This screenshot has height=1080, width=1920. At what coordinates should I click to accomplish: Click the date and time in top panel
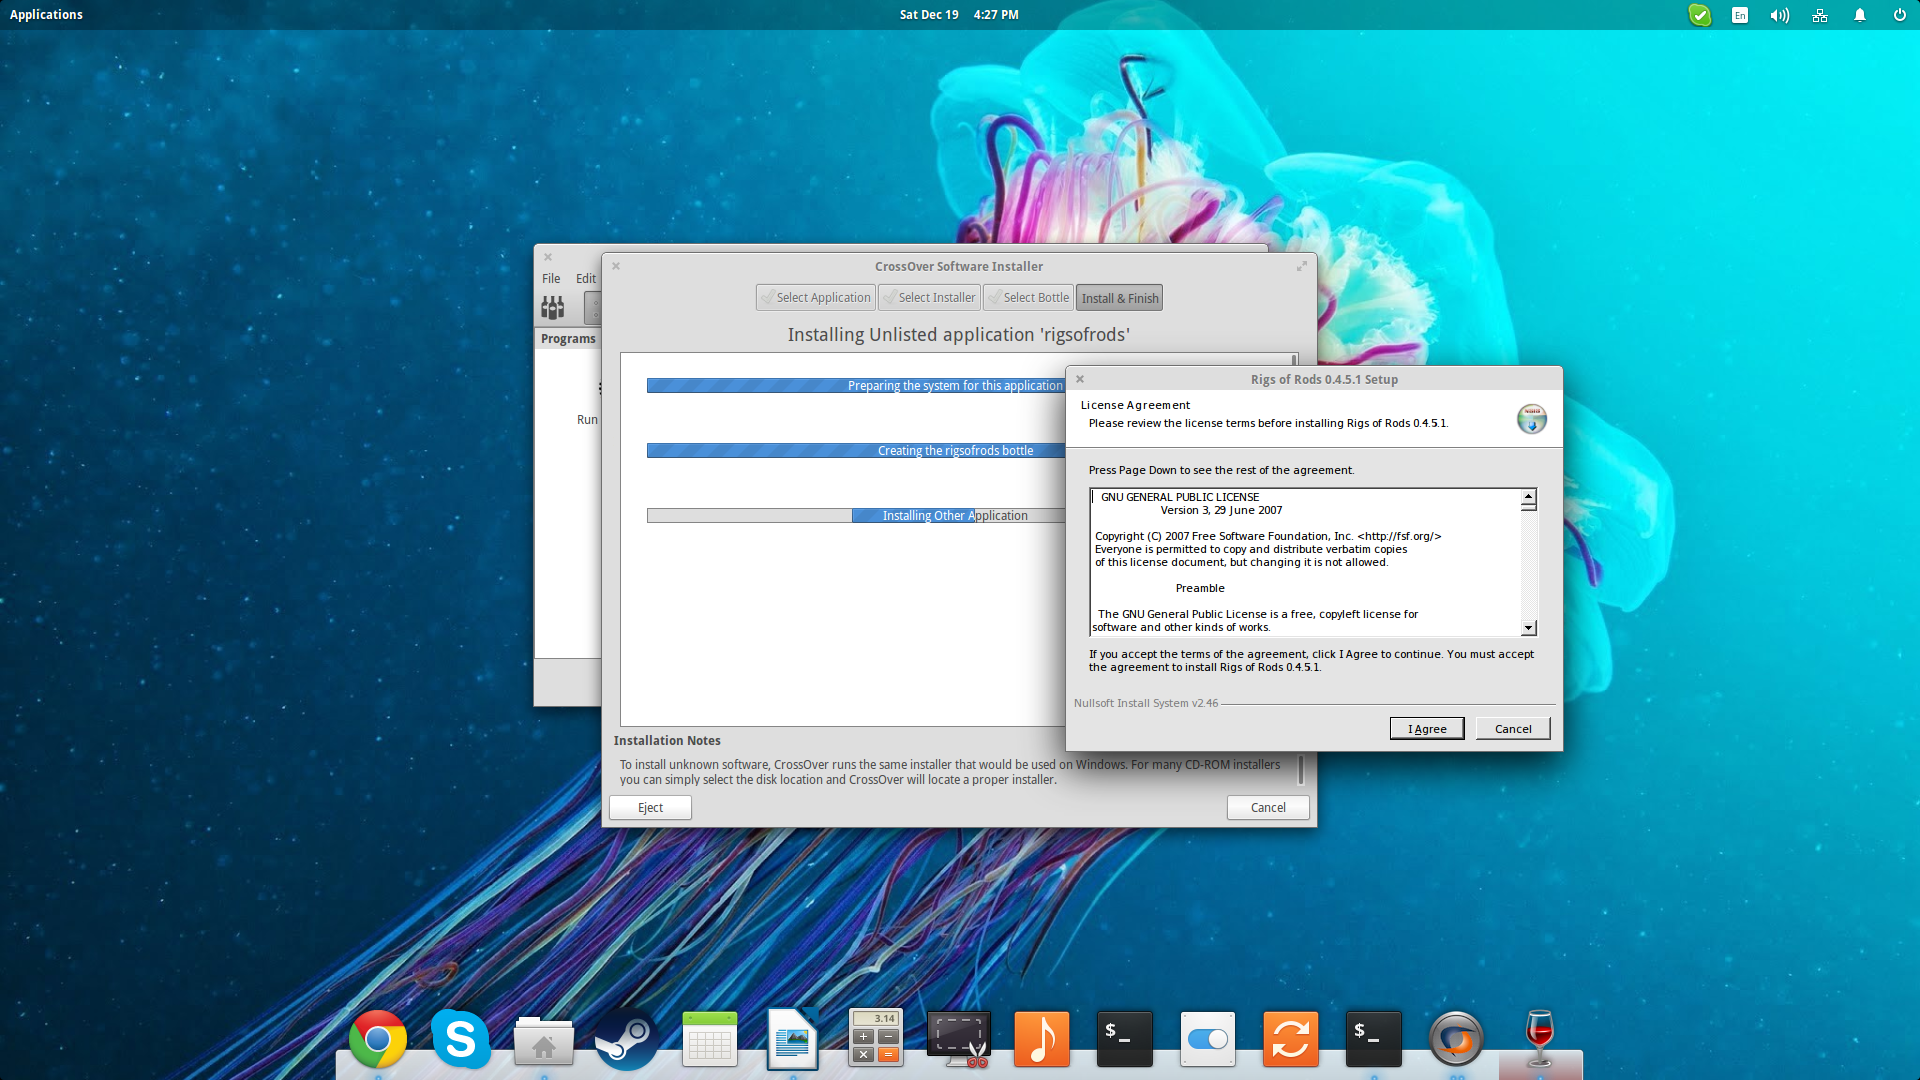pyautogui.click(x=958, y=15)
